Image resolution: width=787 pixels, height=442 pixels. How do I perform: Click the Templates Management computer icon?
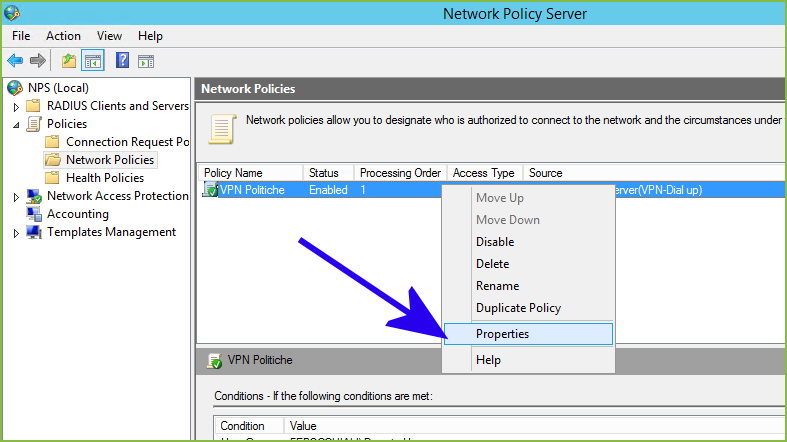tap(34, 232)
